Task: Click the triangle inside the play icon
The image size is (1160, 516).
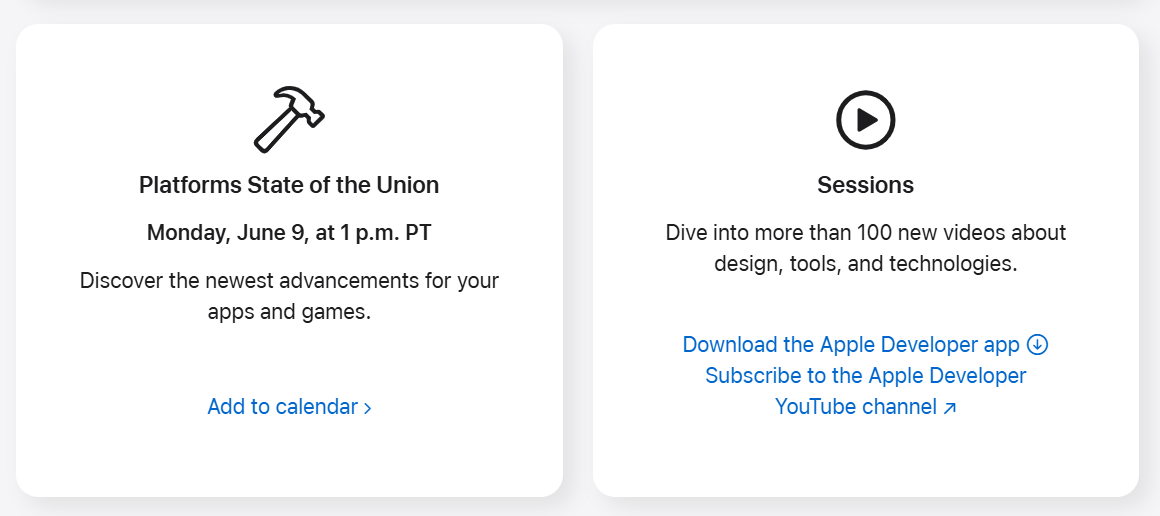Action: coord(868,120)
